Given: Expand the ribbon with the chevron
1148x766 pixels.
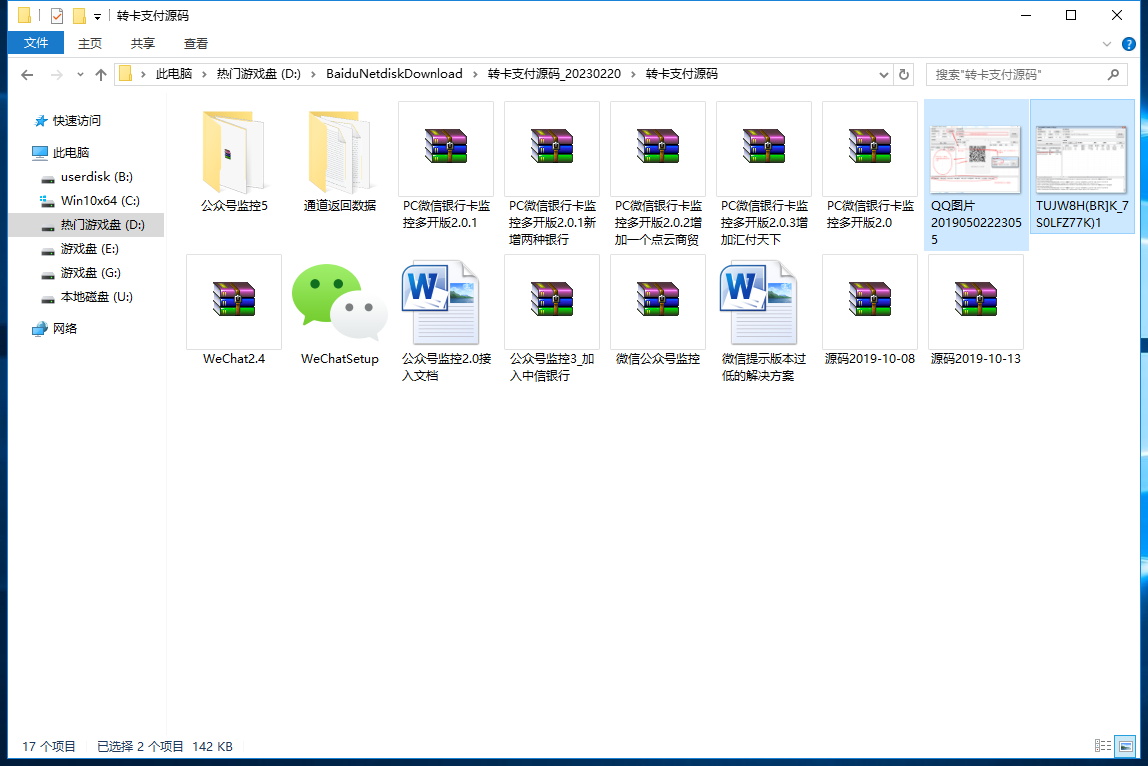Looking at the screenshot, I should 1107,44.
